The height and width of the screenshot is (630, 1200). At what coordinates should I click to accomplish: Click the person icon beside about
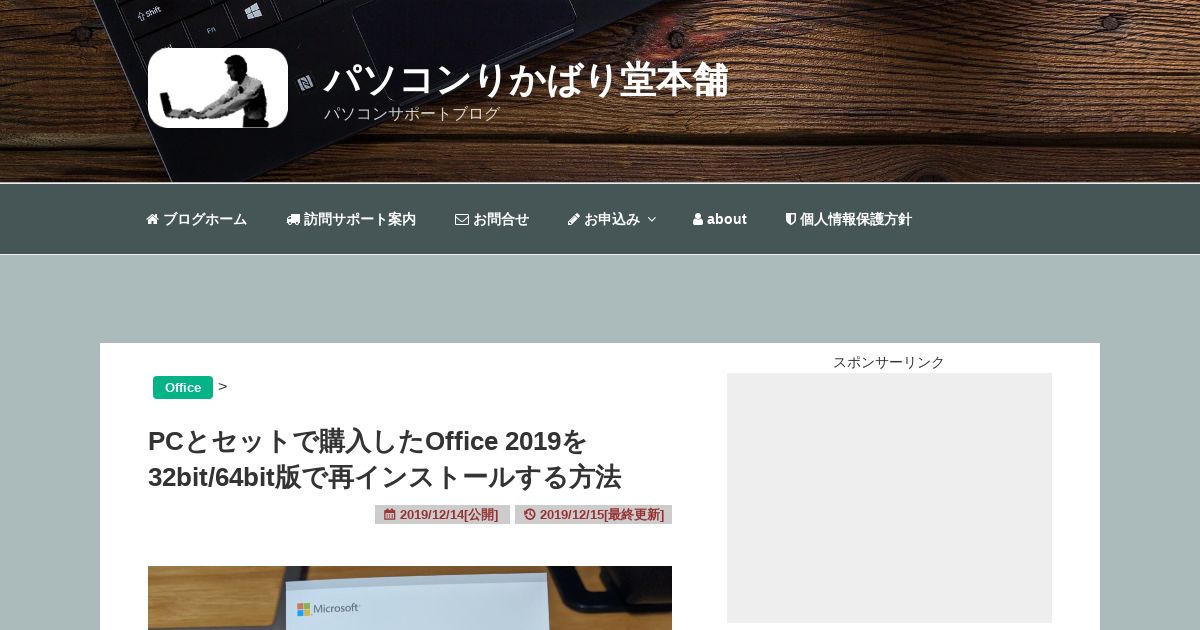[x=698, y=219]
